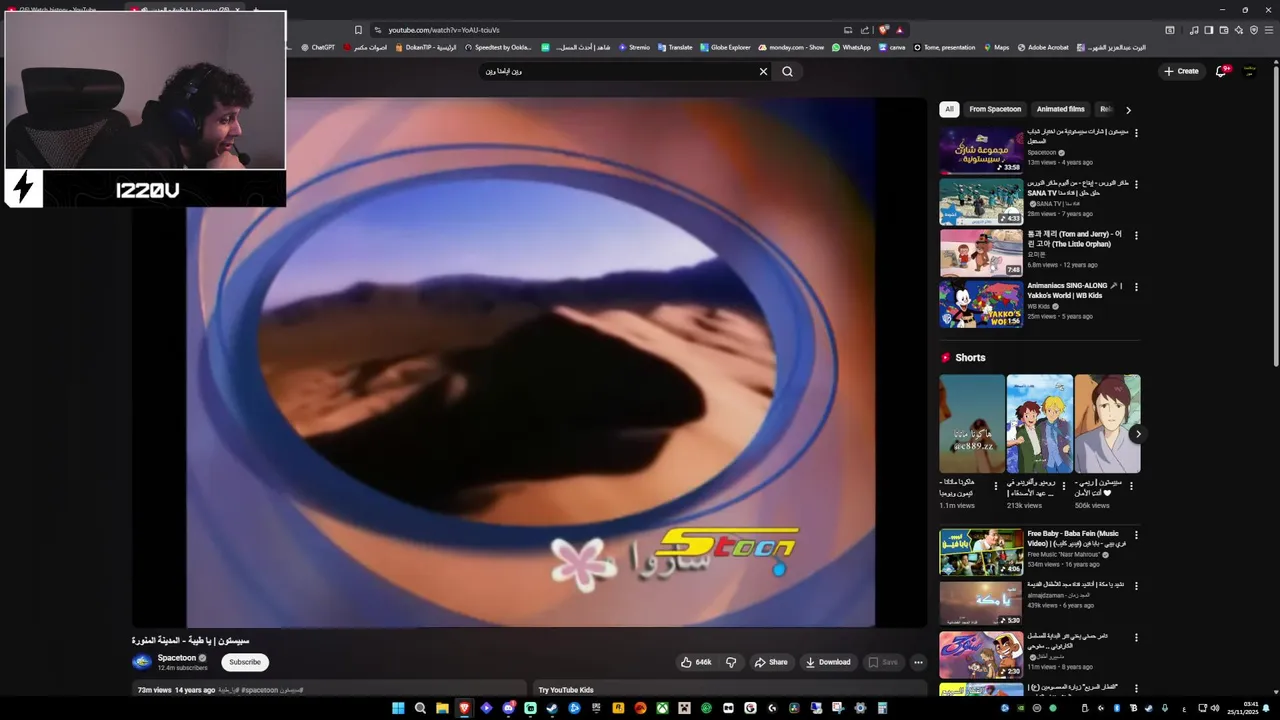Open options menu for Tom and Jerry video
1280x720 pixels.
pos(1136,236)
